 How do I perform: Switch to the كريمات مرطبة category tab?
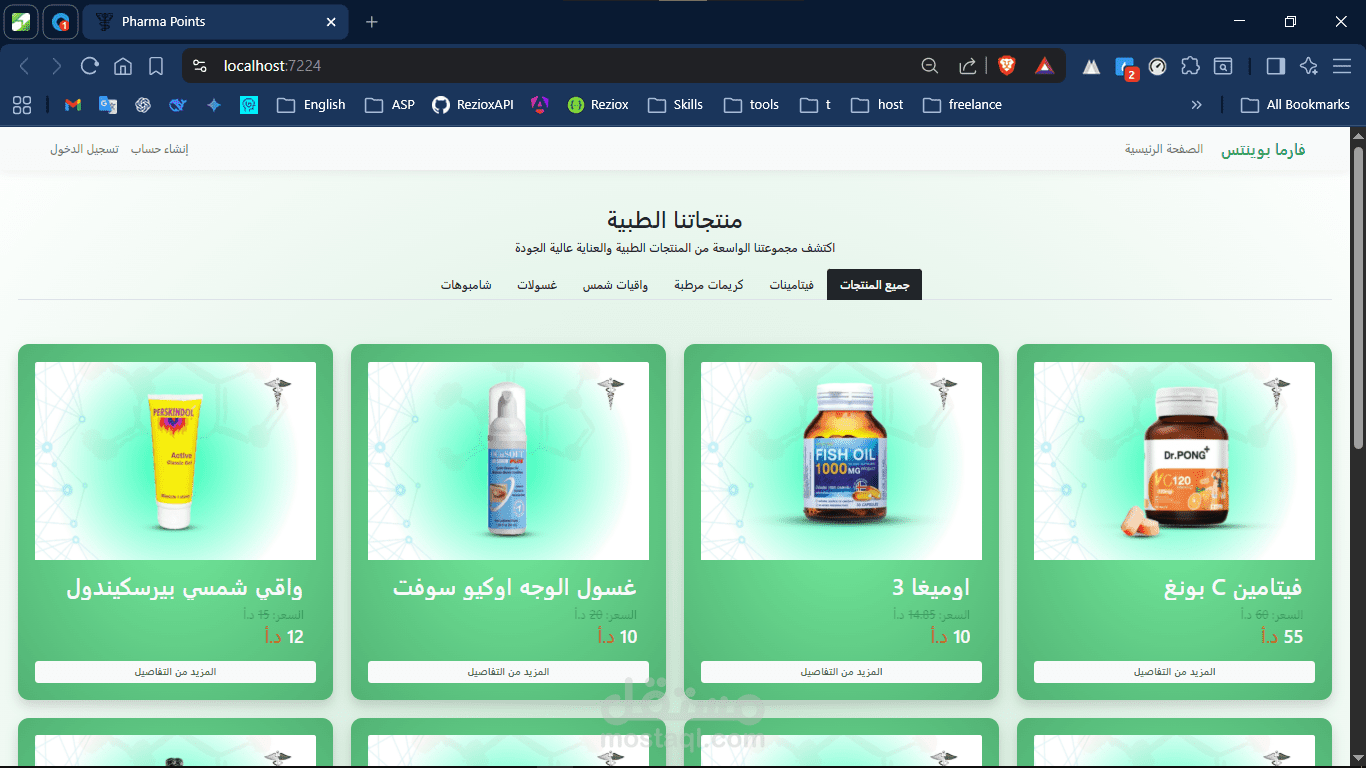(708, 285)
